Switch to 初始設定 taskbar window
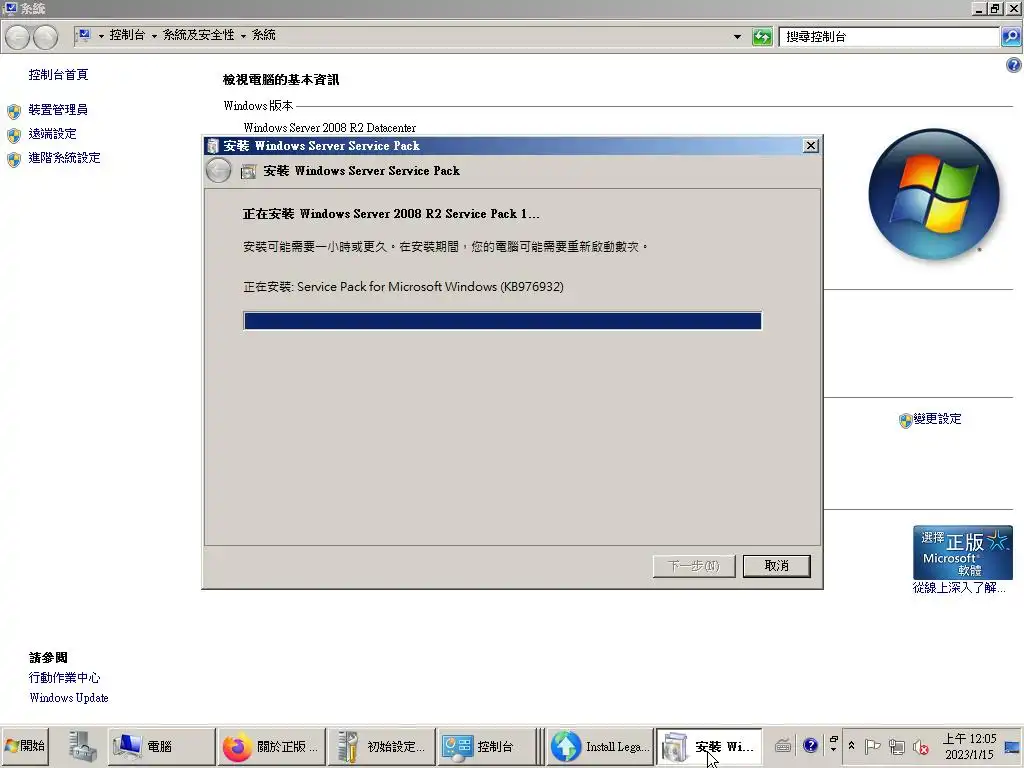The width and height of the screenshot is (1024, 768). coord(381,746)
